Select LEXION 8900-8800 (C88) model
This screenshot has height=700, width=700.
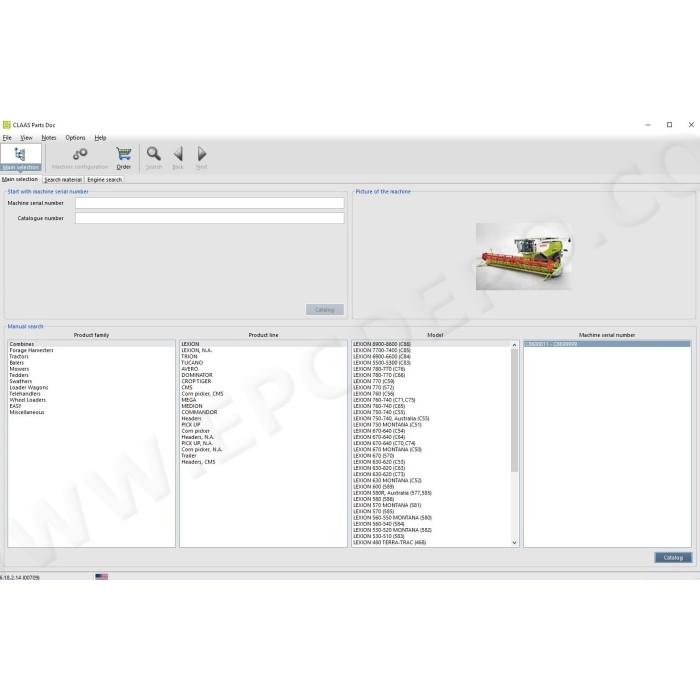click(x=431, y=344)
